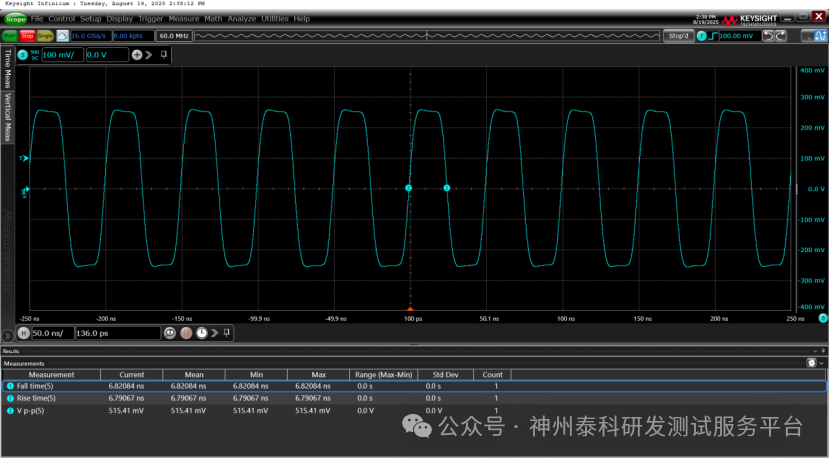Open the Display menu
The width and height of the screenshot is (830, 459).
coord(120,19)
